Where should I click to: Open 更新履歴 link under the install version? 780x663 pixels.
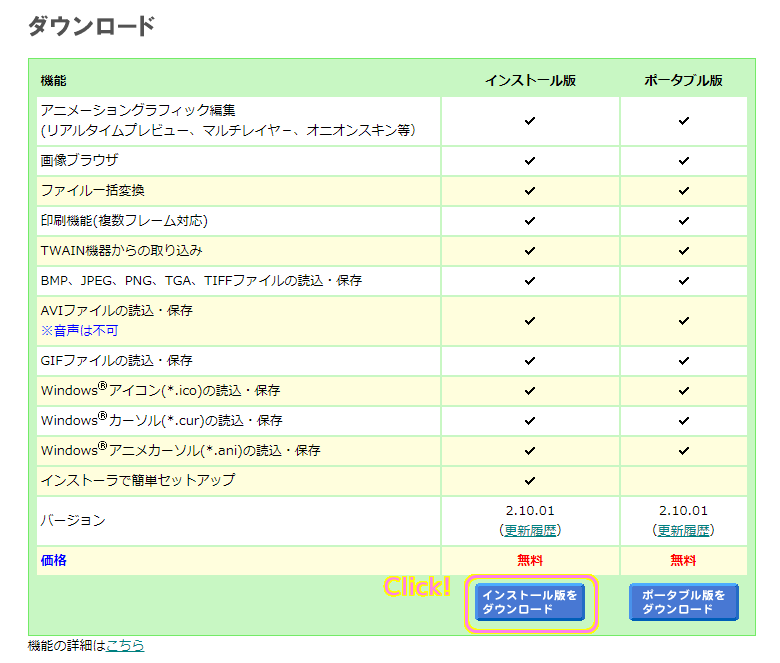click(530, 530)
